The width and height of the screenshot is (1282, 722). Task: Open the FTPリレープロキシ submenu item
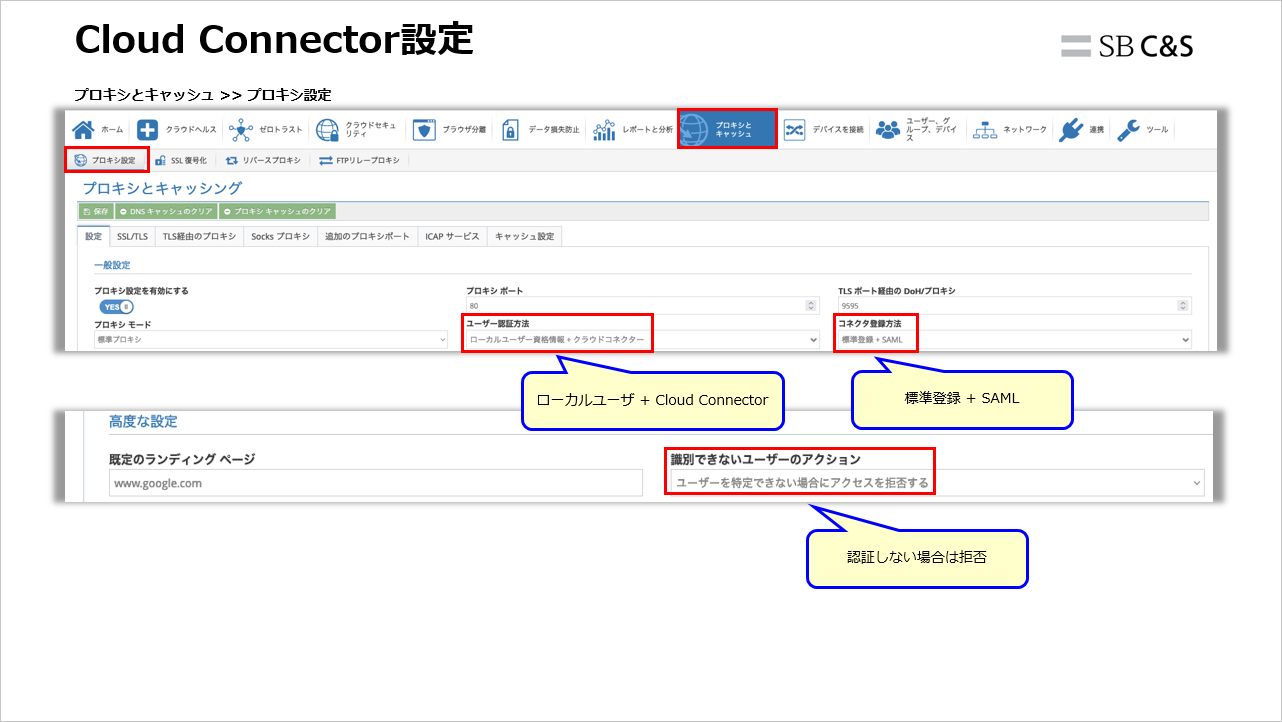click(359, 160)
